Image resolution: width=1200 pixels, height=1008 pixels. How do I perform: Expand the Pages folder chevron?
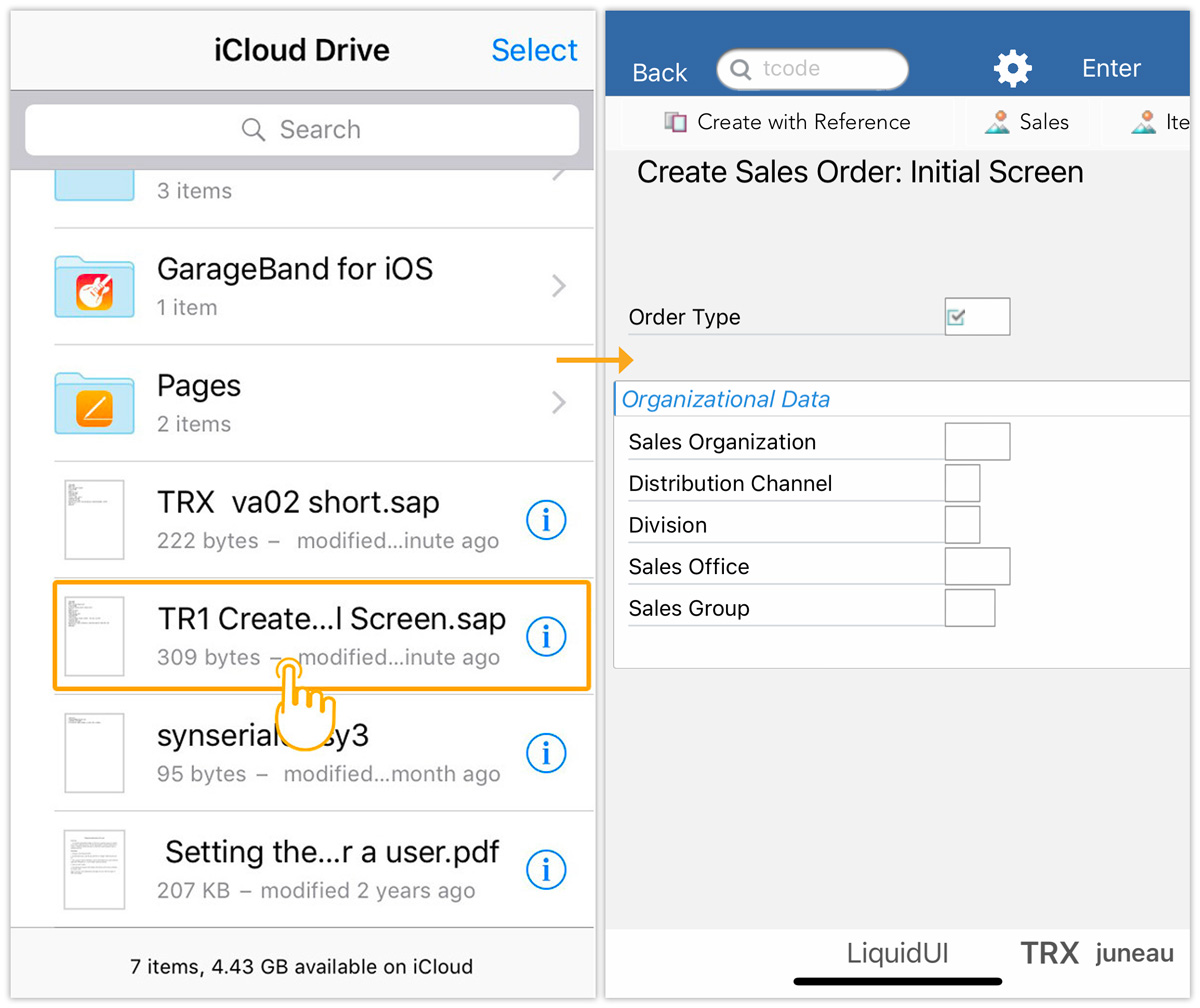click(559, 403)
